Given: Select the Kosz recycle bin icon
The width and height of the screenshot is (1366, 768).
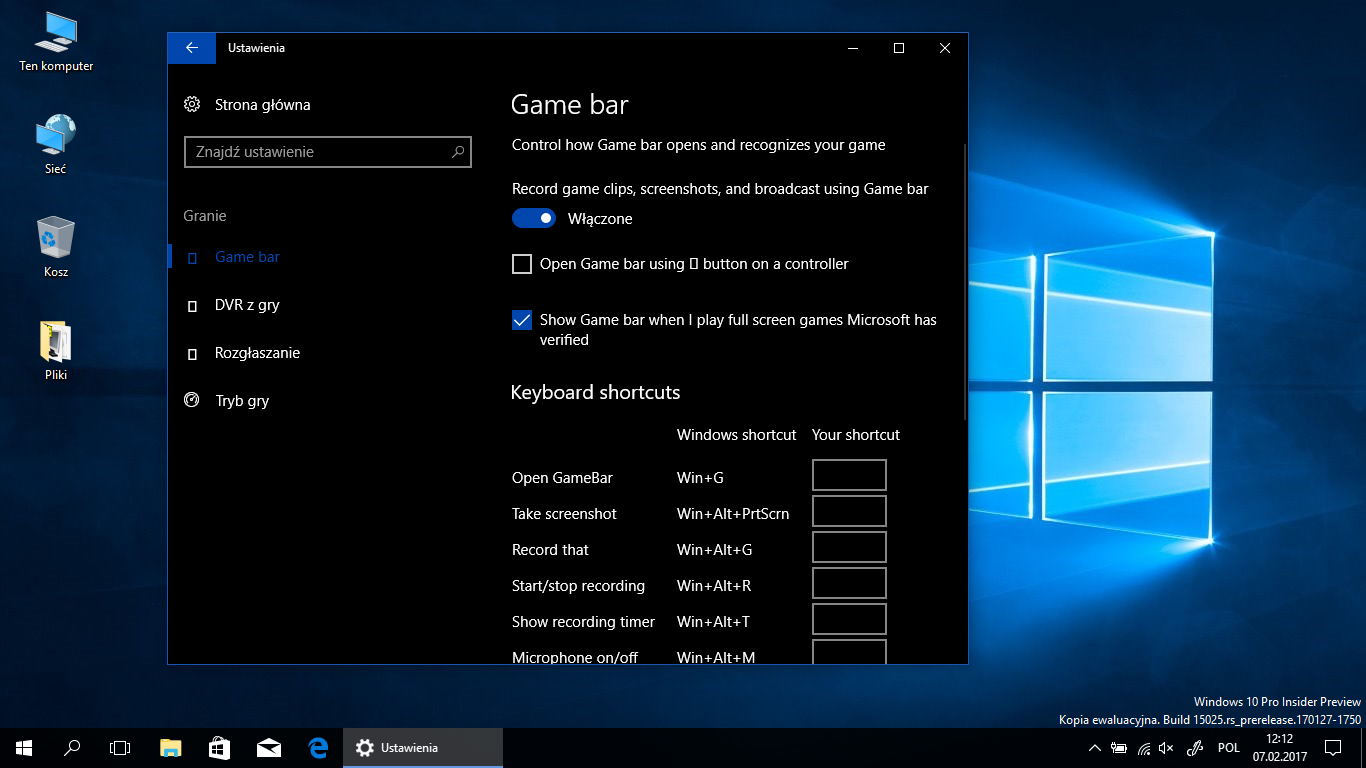Looking at the screenshot, I should tap(56, 248).
